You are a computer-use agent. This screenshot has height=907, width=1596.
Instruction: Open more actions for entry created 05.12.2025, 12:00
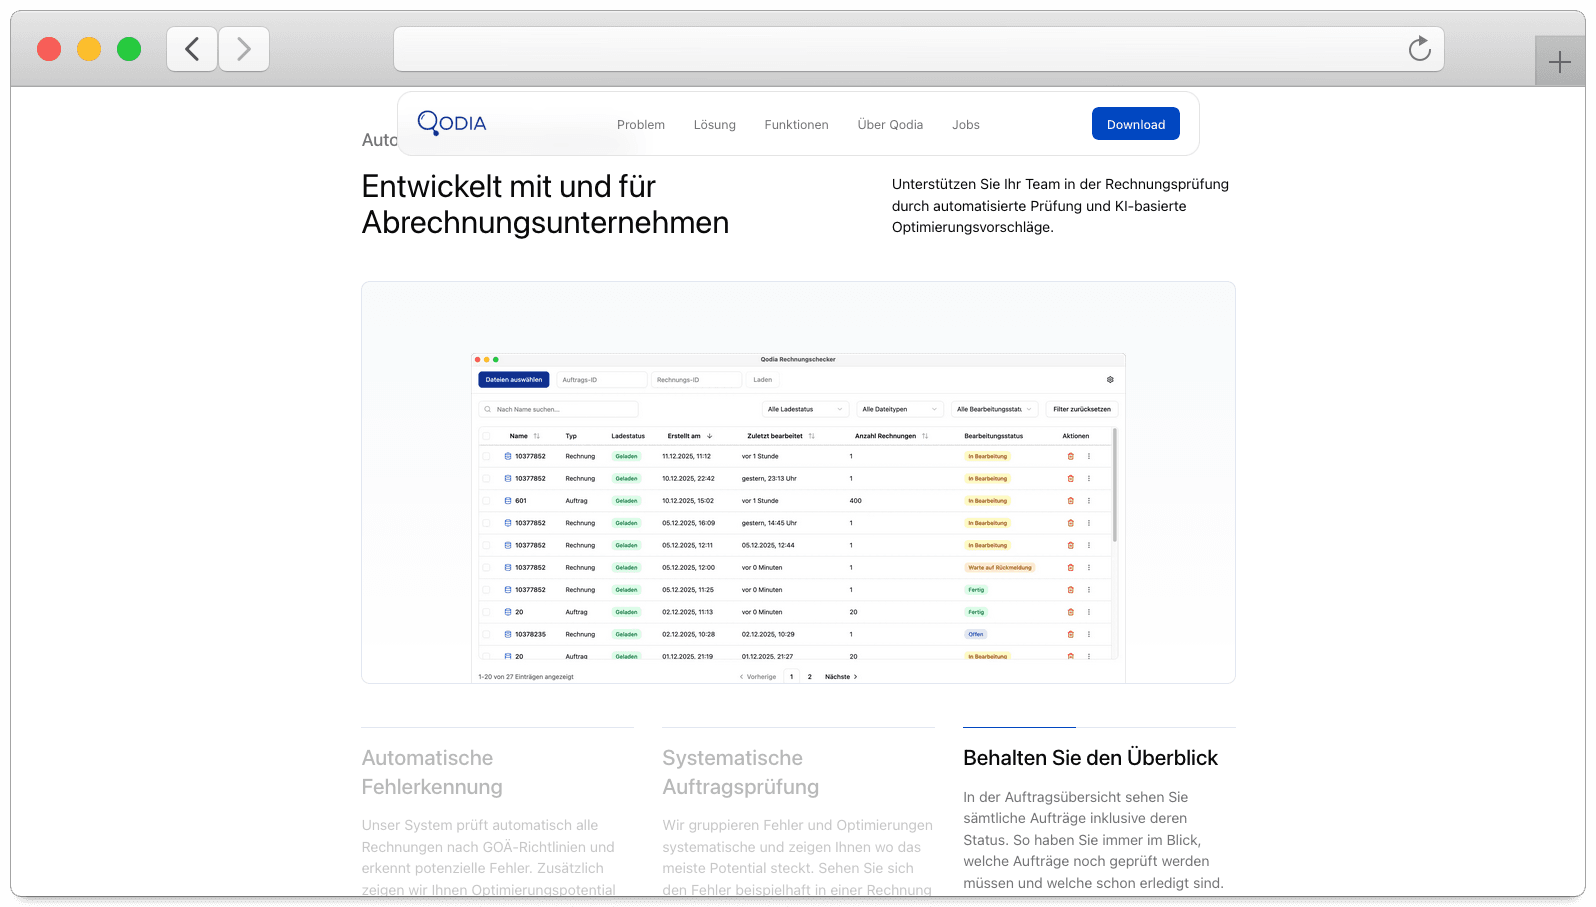pyautogui.click(x=1089, y=567)
